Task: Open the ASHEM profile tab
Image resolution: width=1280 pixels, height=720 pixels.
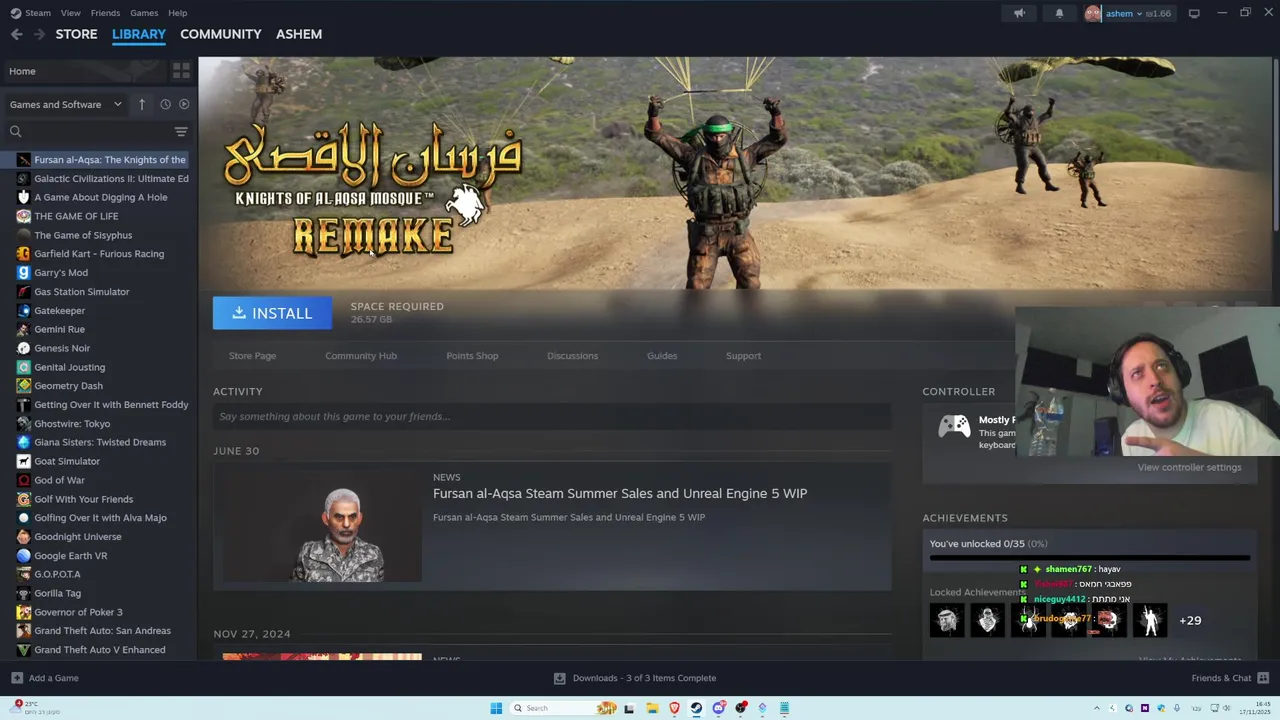Action: [299, 34]
